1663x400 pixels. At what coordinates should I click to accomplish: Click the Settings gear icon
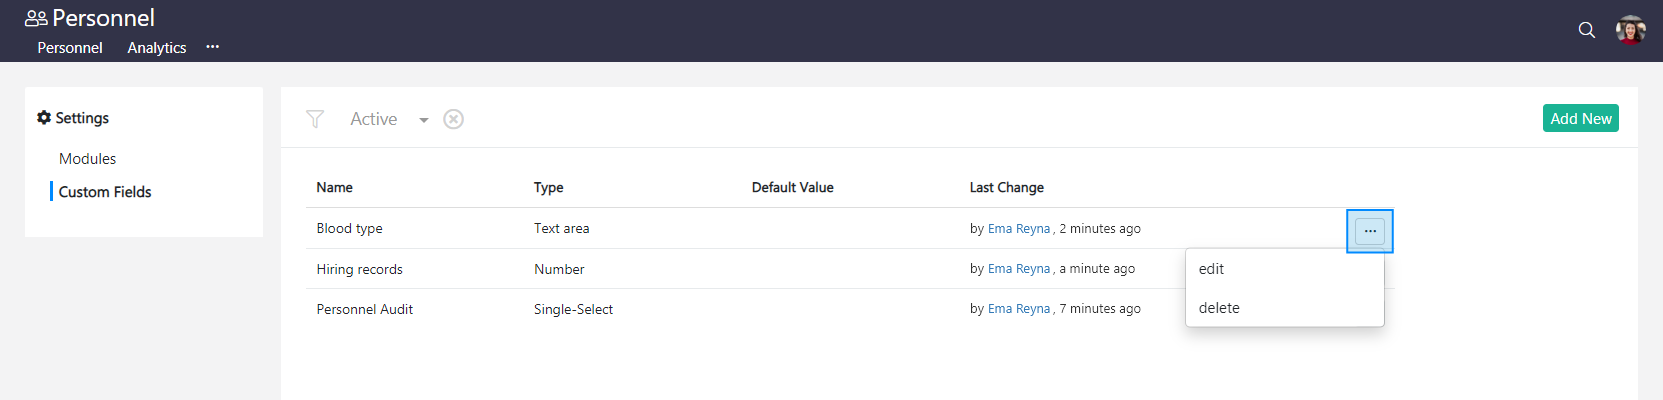coord(44,118)
